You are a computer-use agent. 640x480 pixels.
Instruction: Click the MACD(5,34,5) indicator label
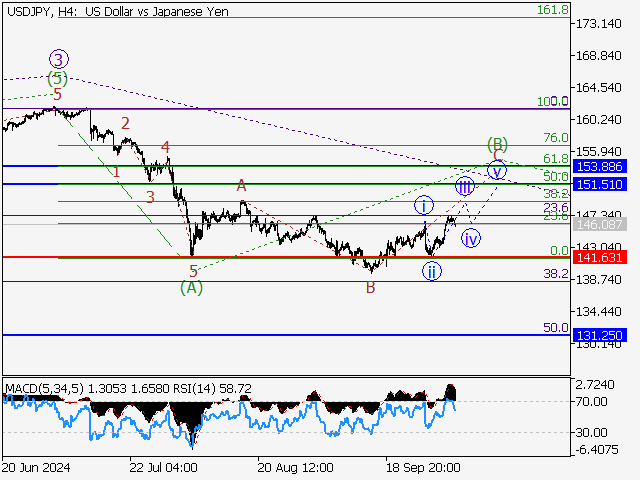tap(45, 389)
